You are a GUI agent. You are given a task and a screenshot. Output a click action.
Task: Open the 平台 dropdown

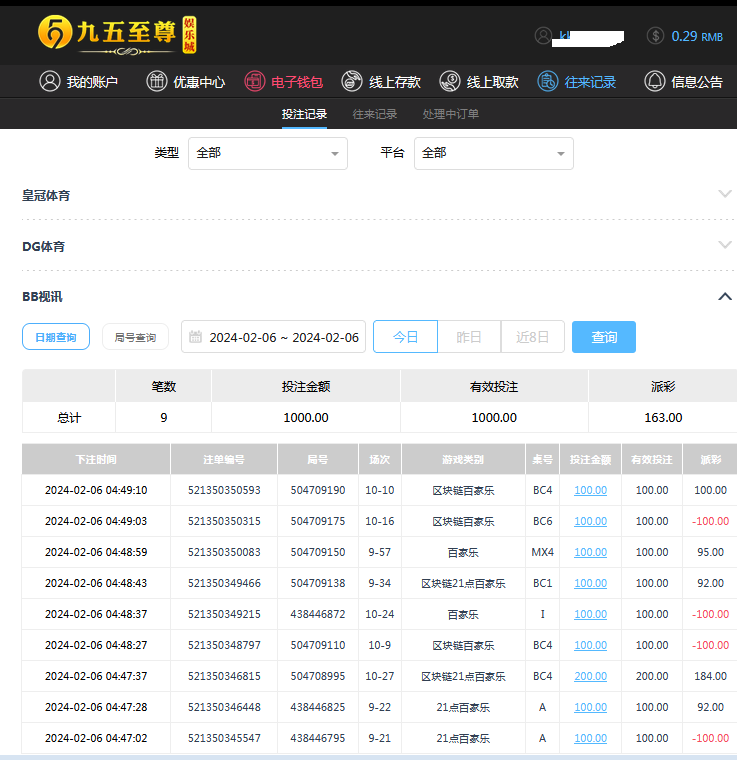coord(493,153)
